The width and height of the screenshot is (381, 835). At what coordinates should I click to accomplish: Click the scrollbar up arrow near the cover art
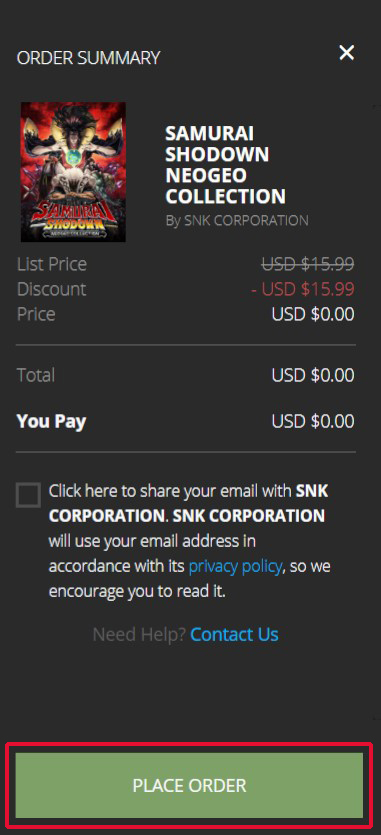click(373, 106)
